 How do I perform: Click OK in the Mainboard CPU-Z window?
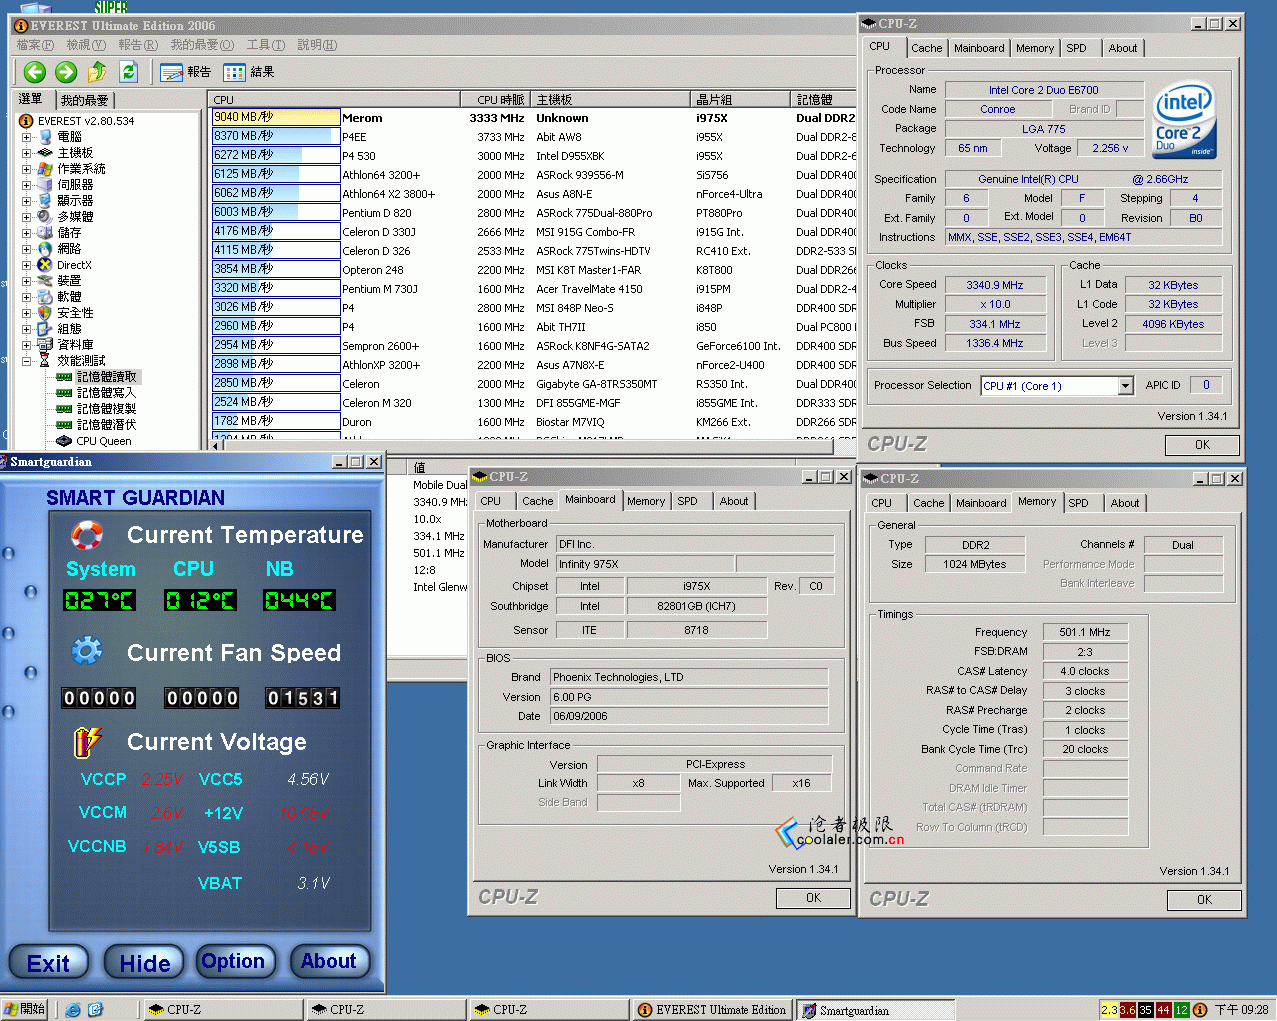coord(813,898)
